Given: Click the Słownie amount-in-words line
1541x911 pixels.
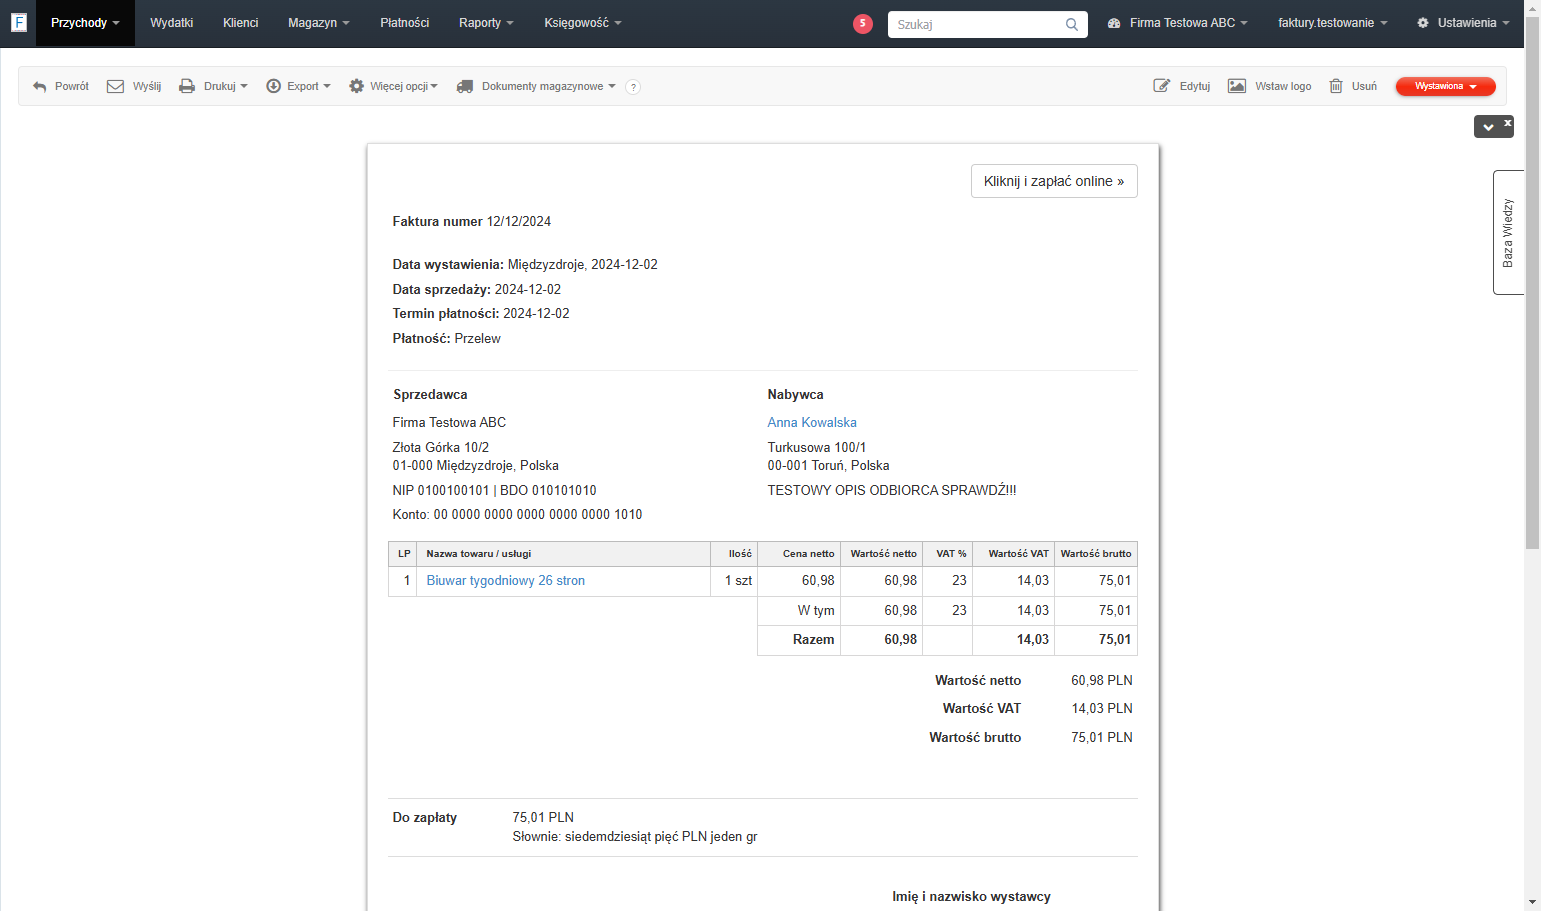Looking at the screenshot, I should tap(635, 837).
